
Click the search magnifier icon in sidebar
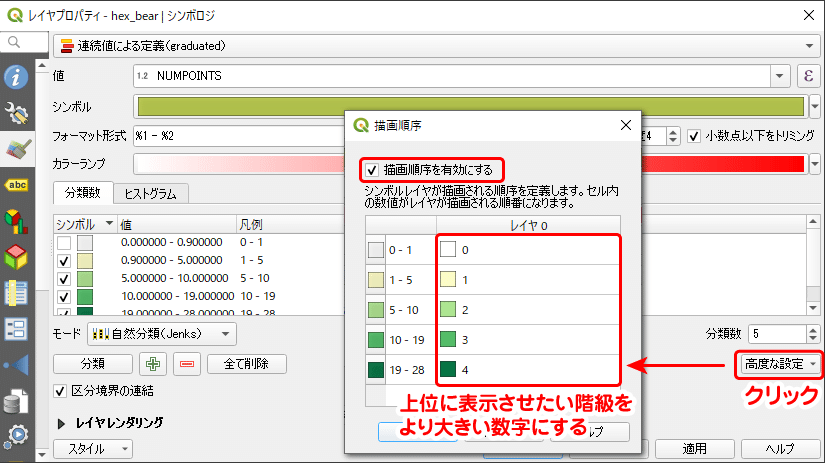click(x=14, y=42)
